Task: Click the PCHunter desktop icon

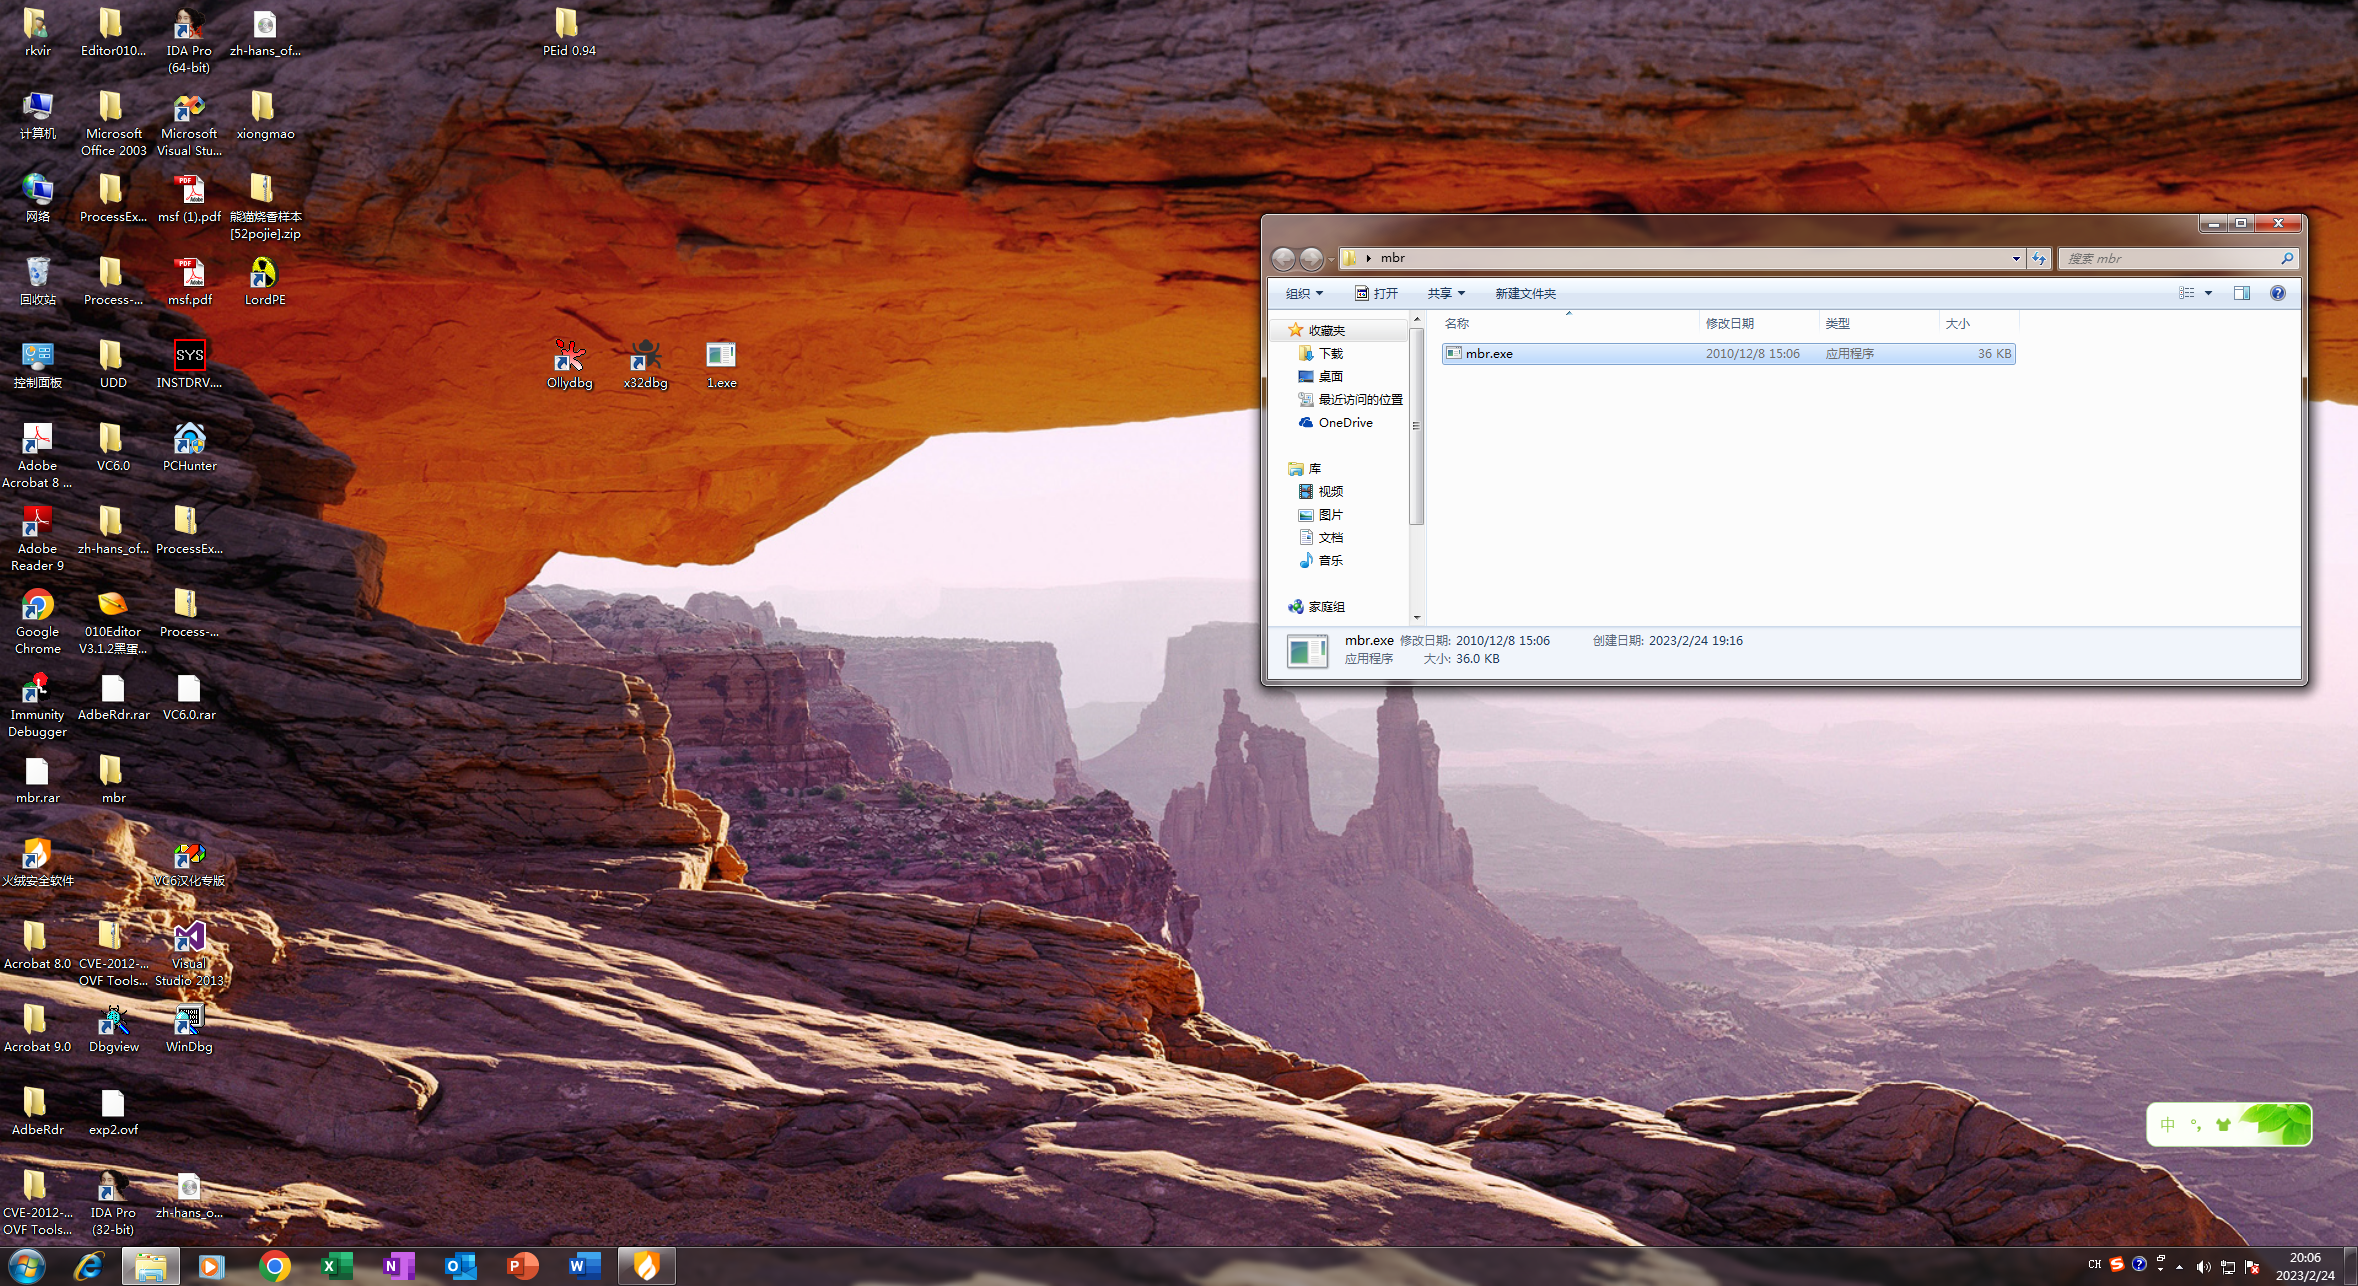Action: pyautogui.click(x=189, y=440)
